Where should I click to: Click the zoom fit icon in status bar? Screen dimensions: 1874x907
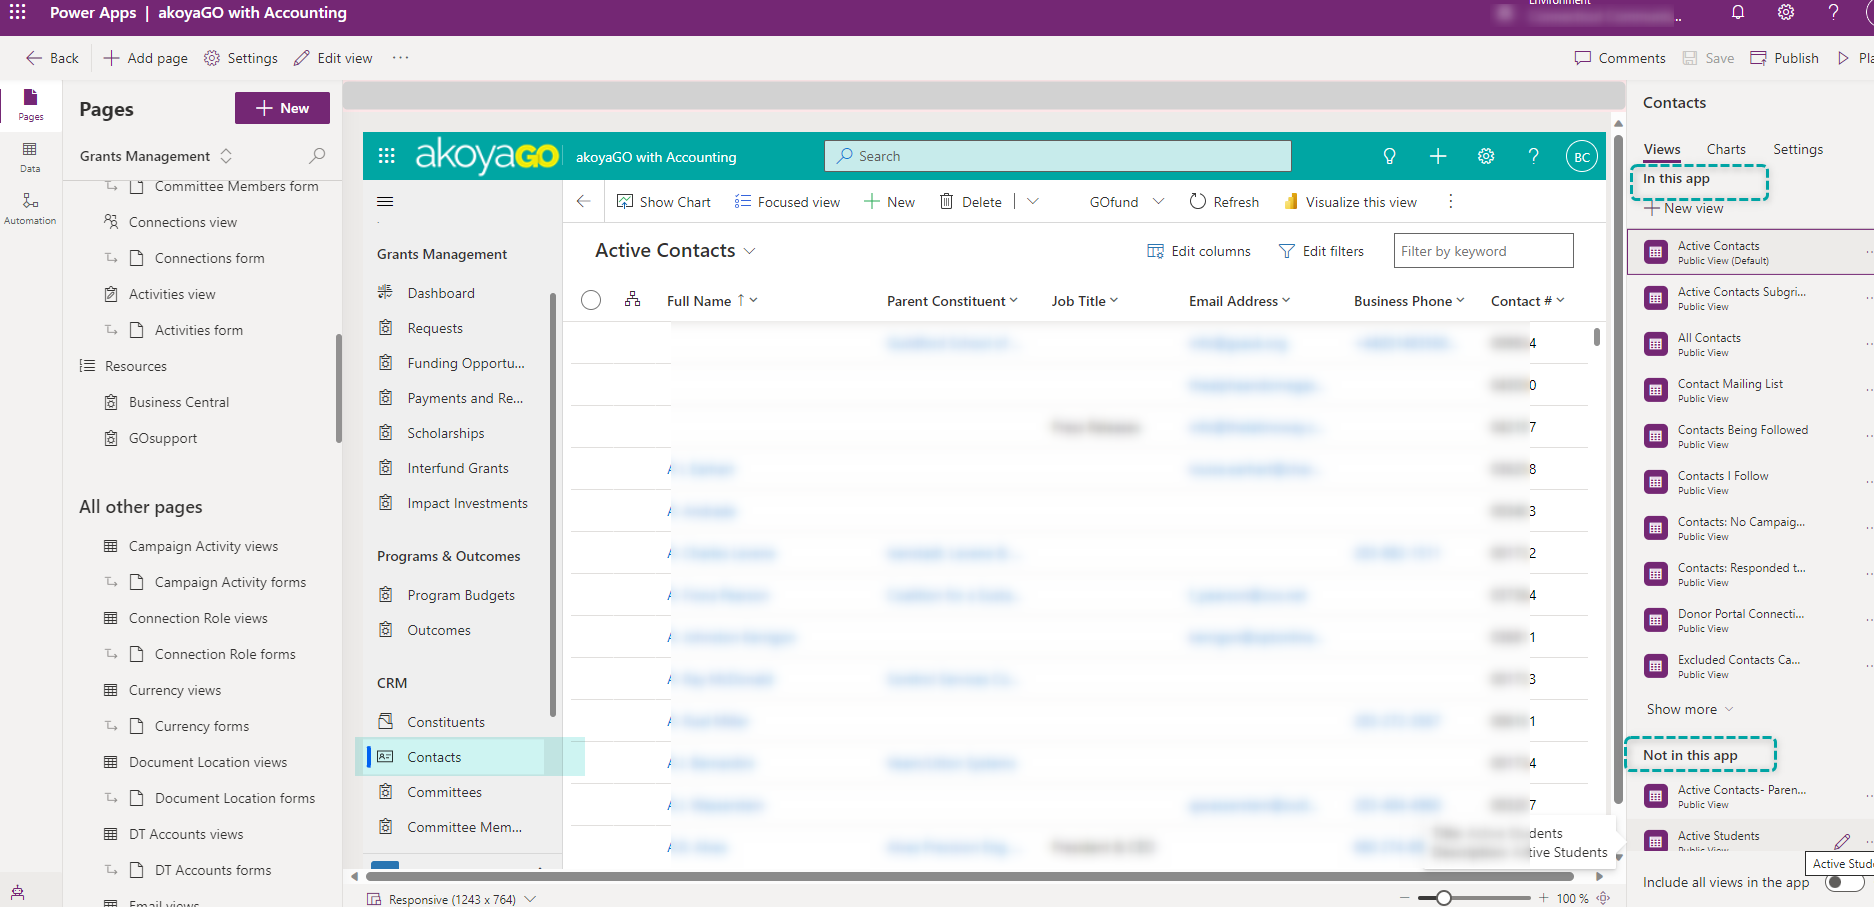point(1603,898)
